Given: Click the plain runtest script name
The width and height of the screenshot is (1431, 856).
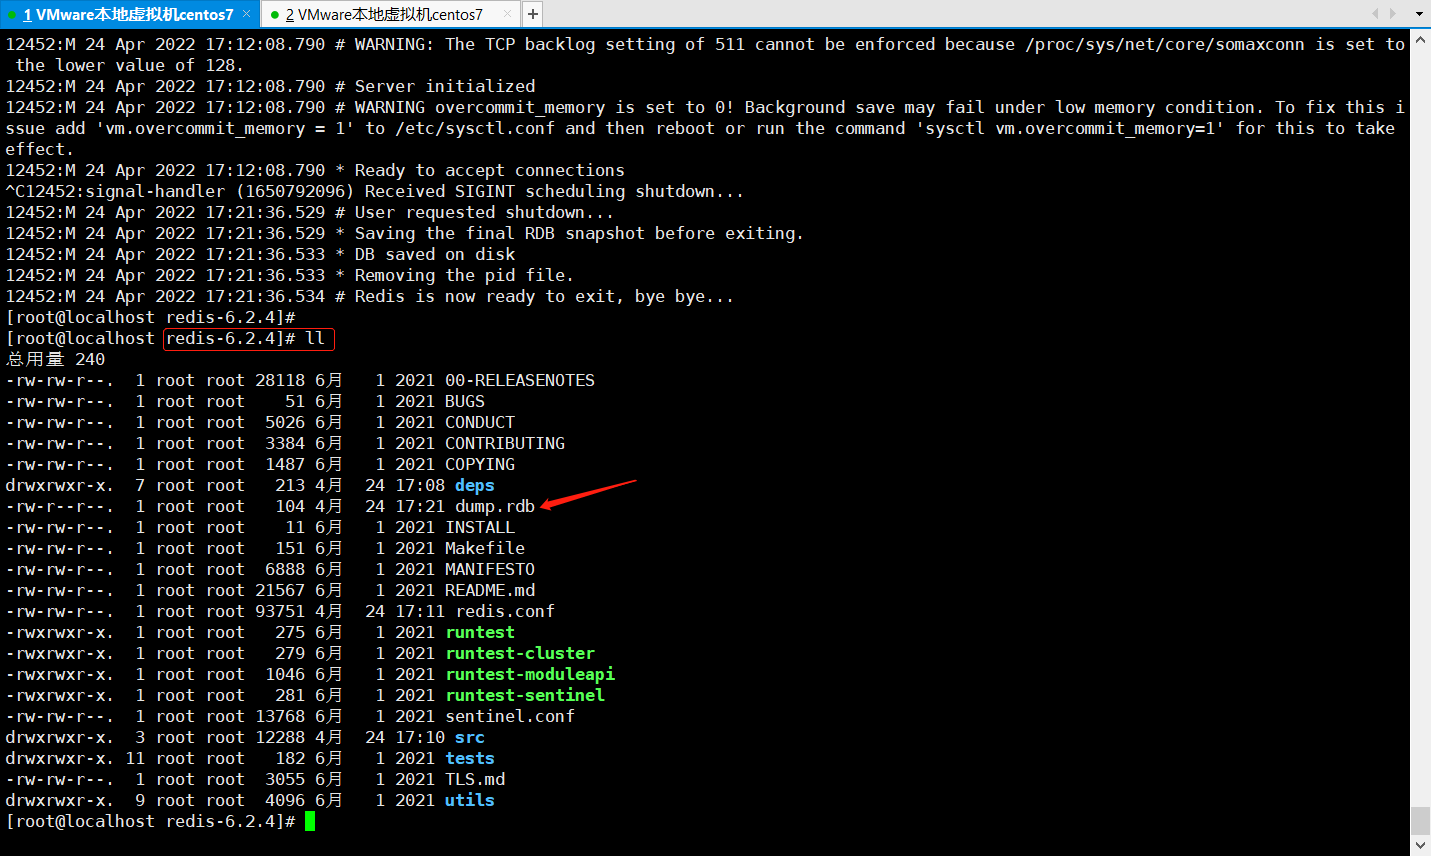Looking at the screenshot, I should point(480,632).
